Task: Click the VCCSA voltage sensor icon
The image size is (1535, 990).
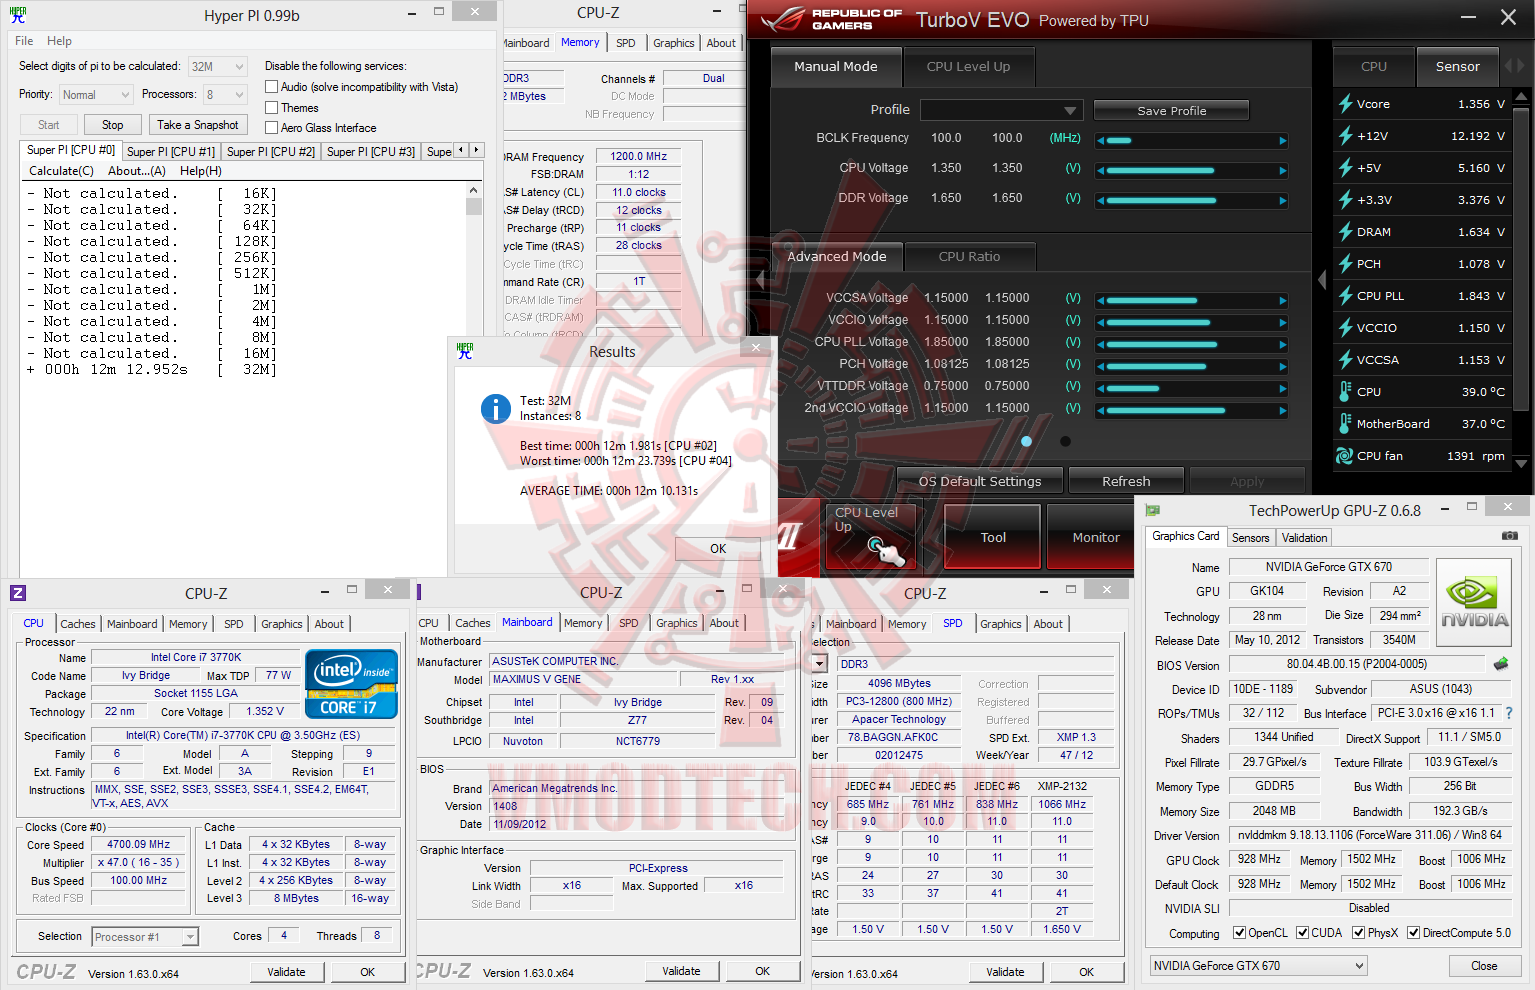Action: pyautogui.click(x=1346, y=360)
